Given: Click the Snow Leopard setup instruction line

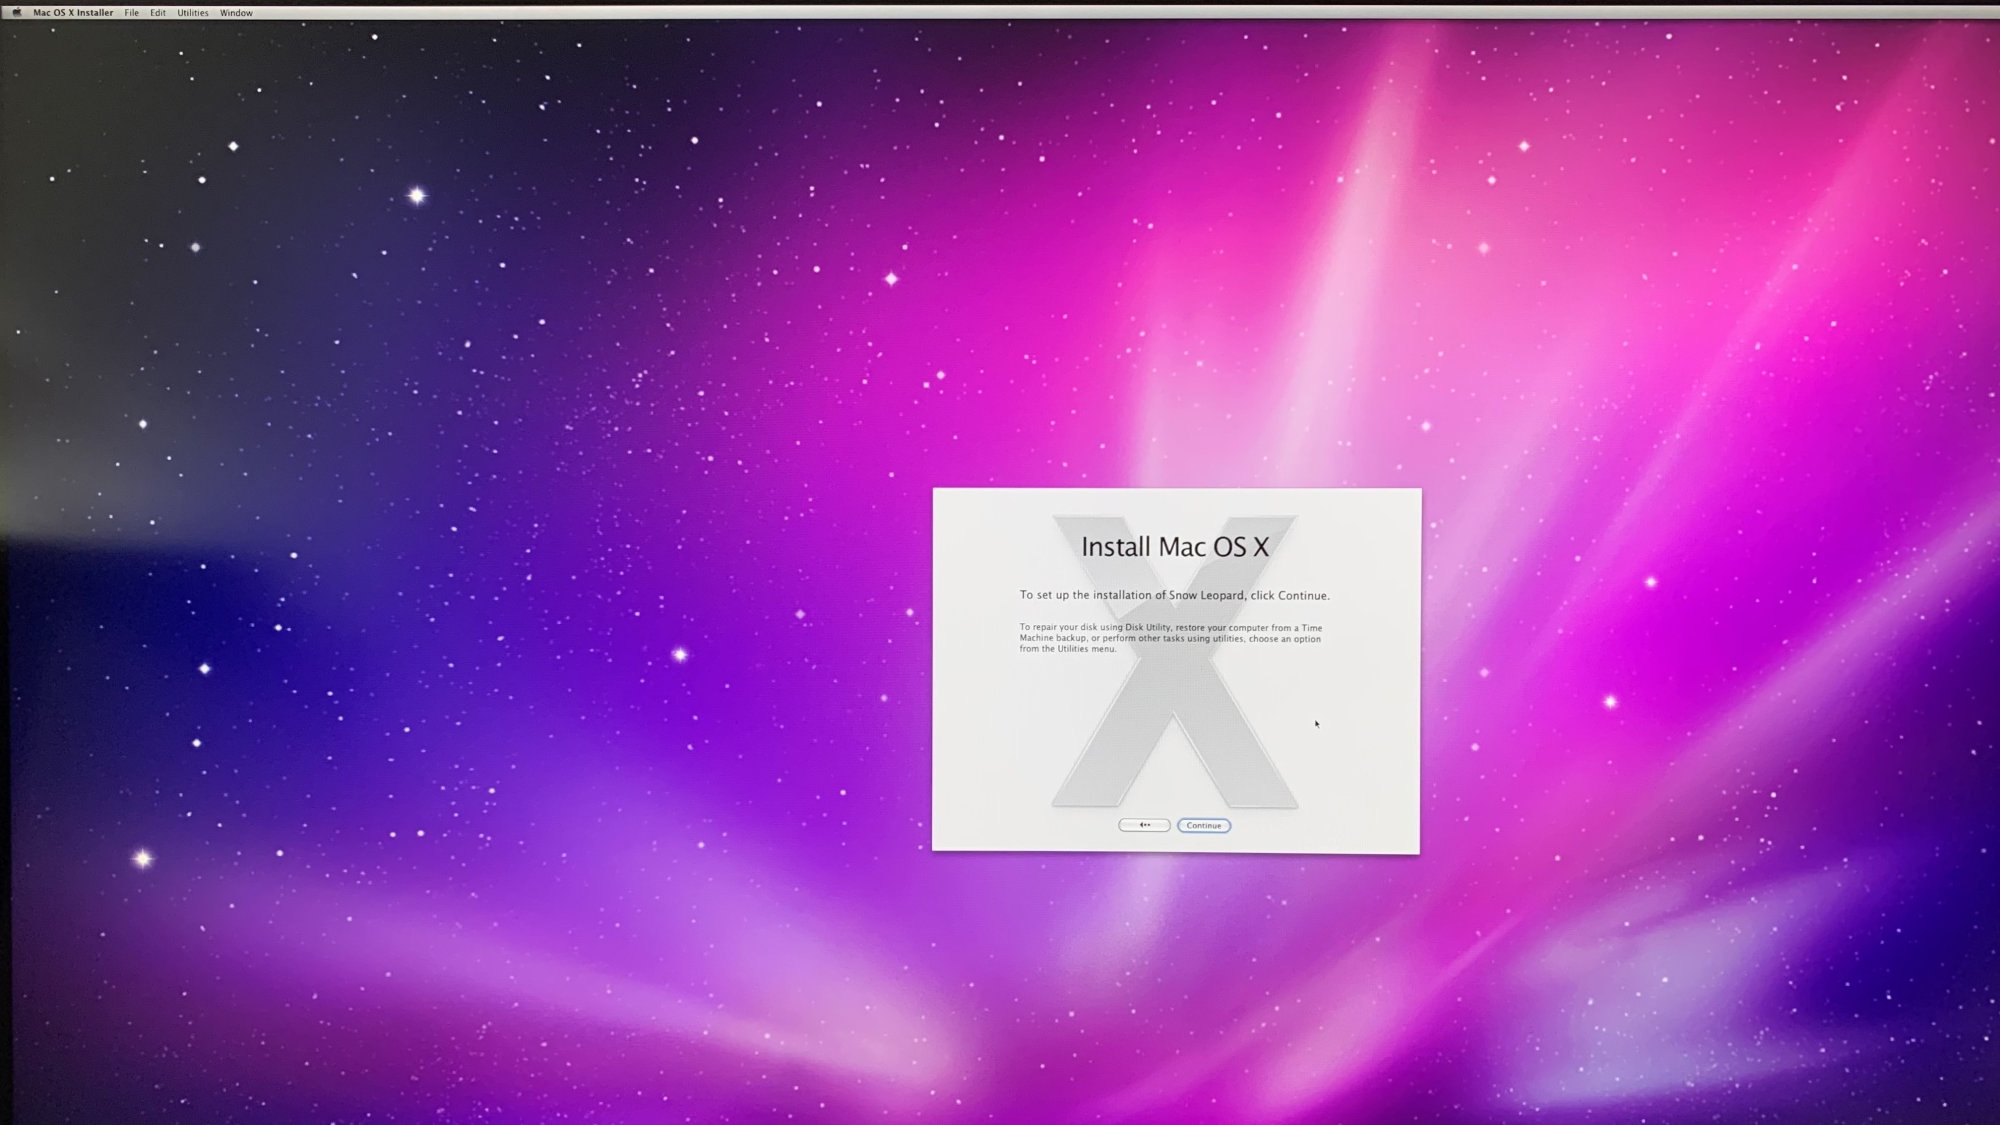Looking at the screenshot, I should (1174, 595).
